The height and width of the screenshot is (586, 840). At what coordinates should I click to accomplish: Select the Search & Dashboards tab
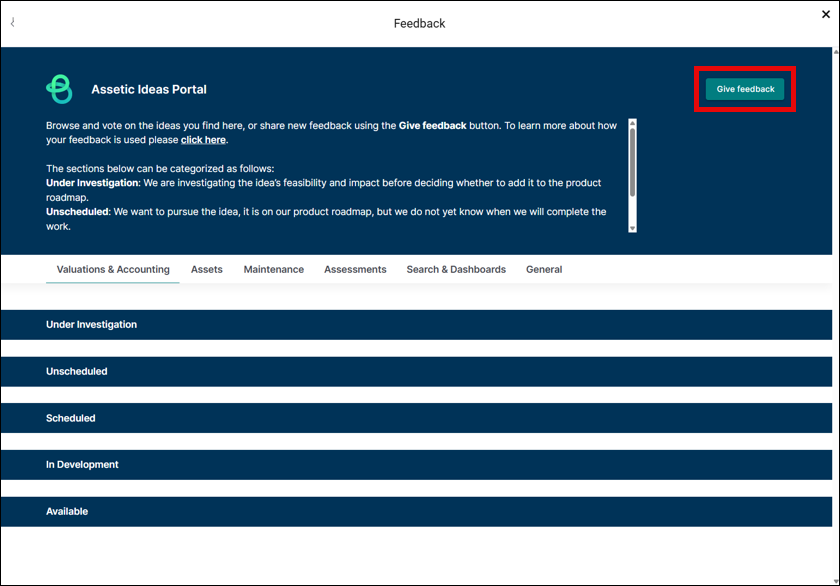456,269
